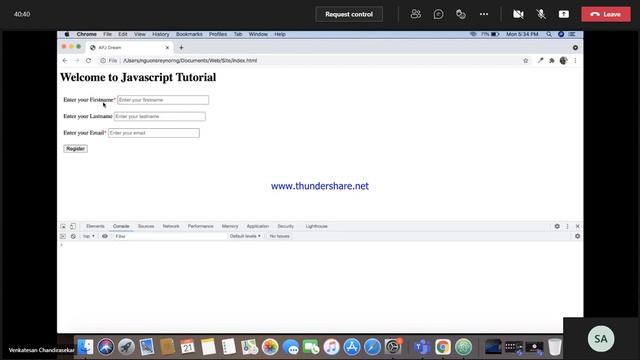The width and height of the screenshot is (640, 360).
Task: Open the Teams participants panel icon
Action: pyautogui.click(x=416, y=14)
